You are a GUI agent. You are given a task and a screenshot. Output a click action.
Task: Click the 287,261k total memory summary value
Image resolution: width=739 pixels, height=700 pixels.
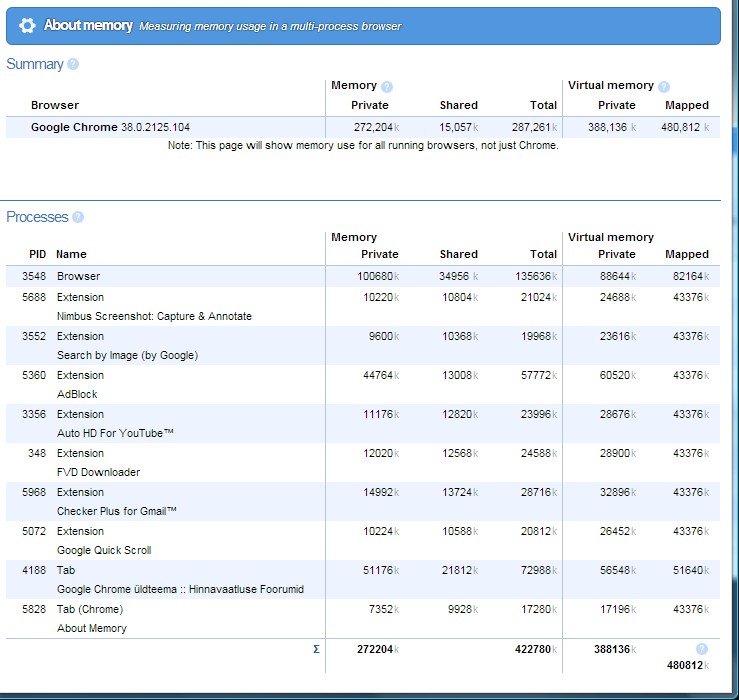pos(534,127)
